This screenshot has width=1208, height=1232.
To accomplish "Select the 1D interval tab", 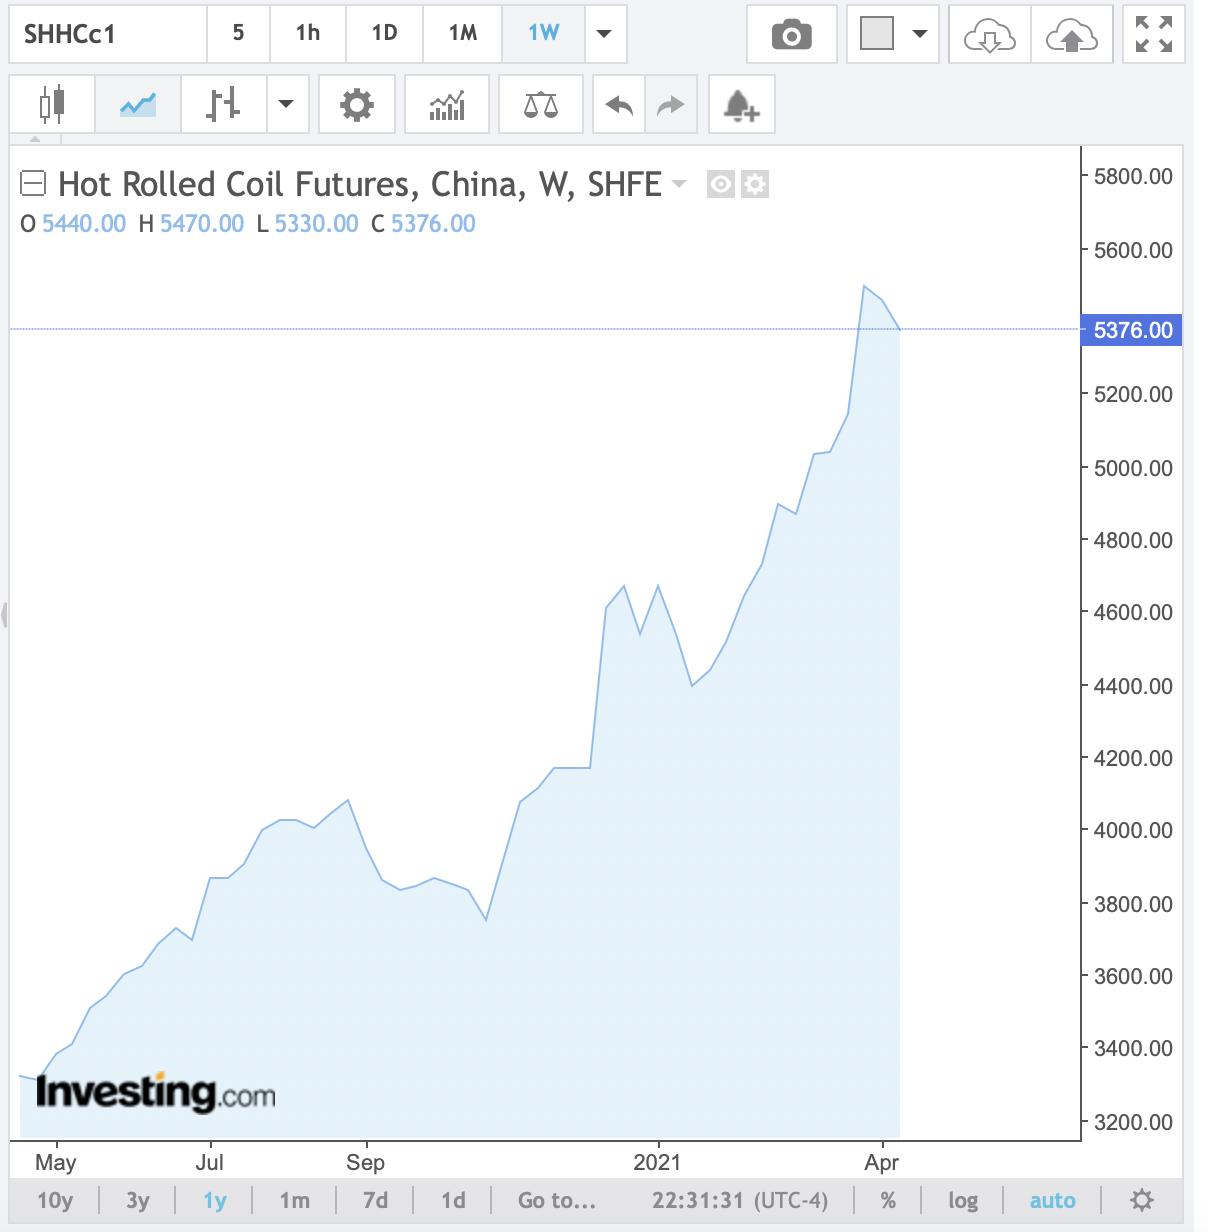I will [x=384, y=34].
